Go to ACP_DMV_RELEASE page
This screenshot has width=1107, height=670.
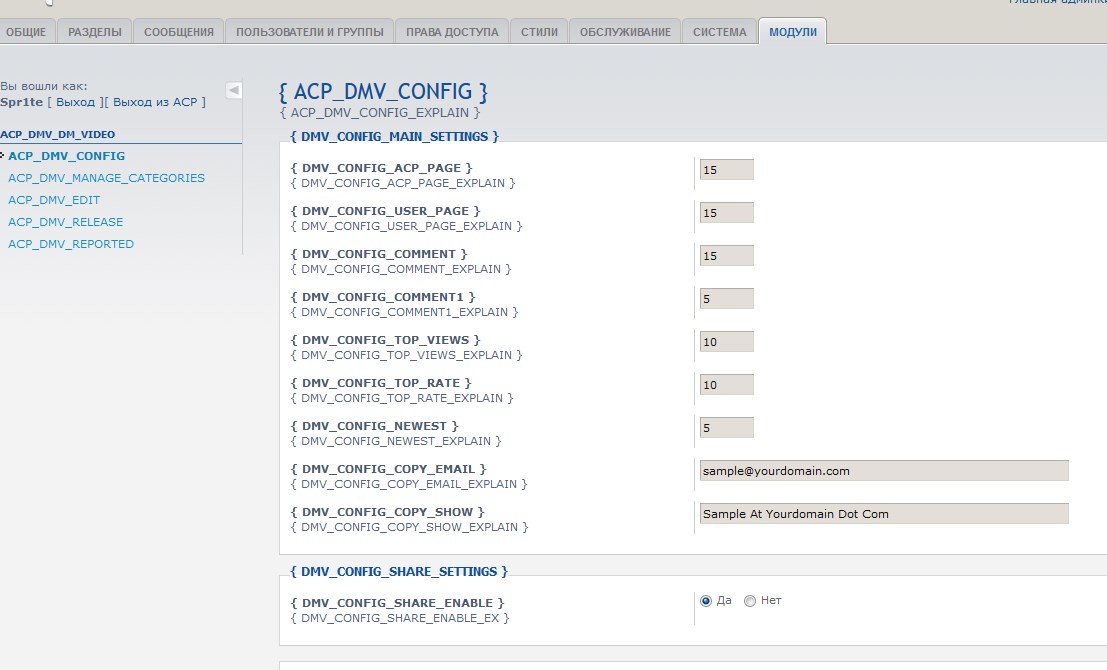tap(65, 222)
